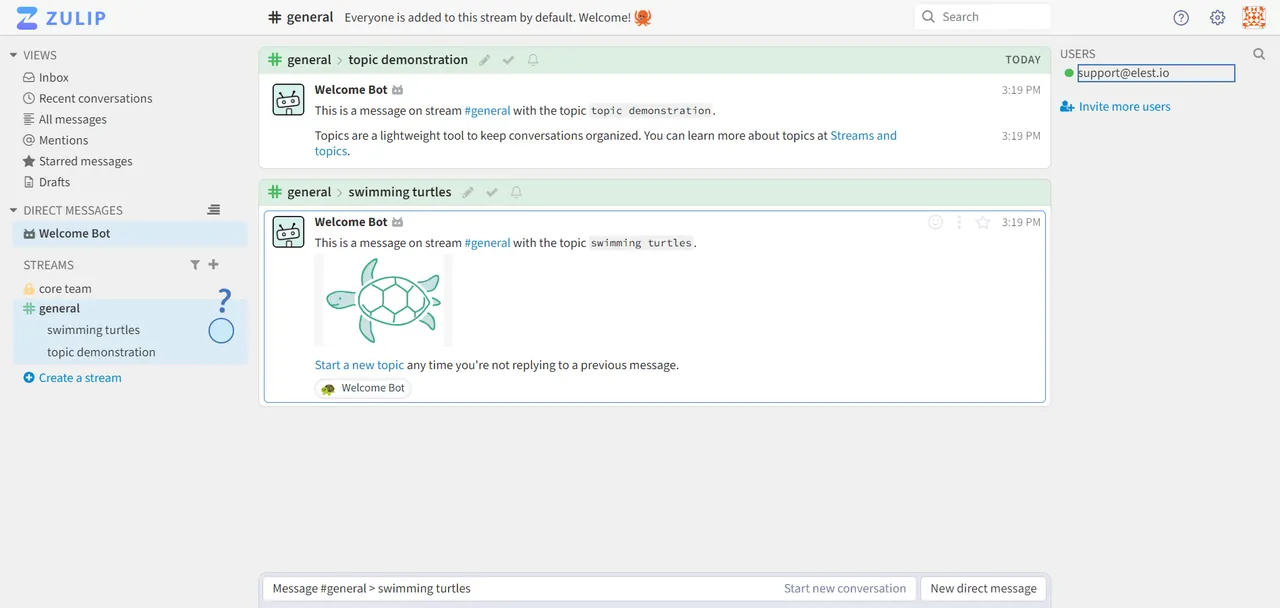The height and width of the screenshot is (608, 1280).
Task: Collapse the DIRECT MESSAGES section
Action: tap(14, 210)
